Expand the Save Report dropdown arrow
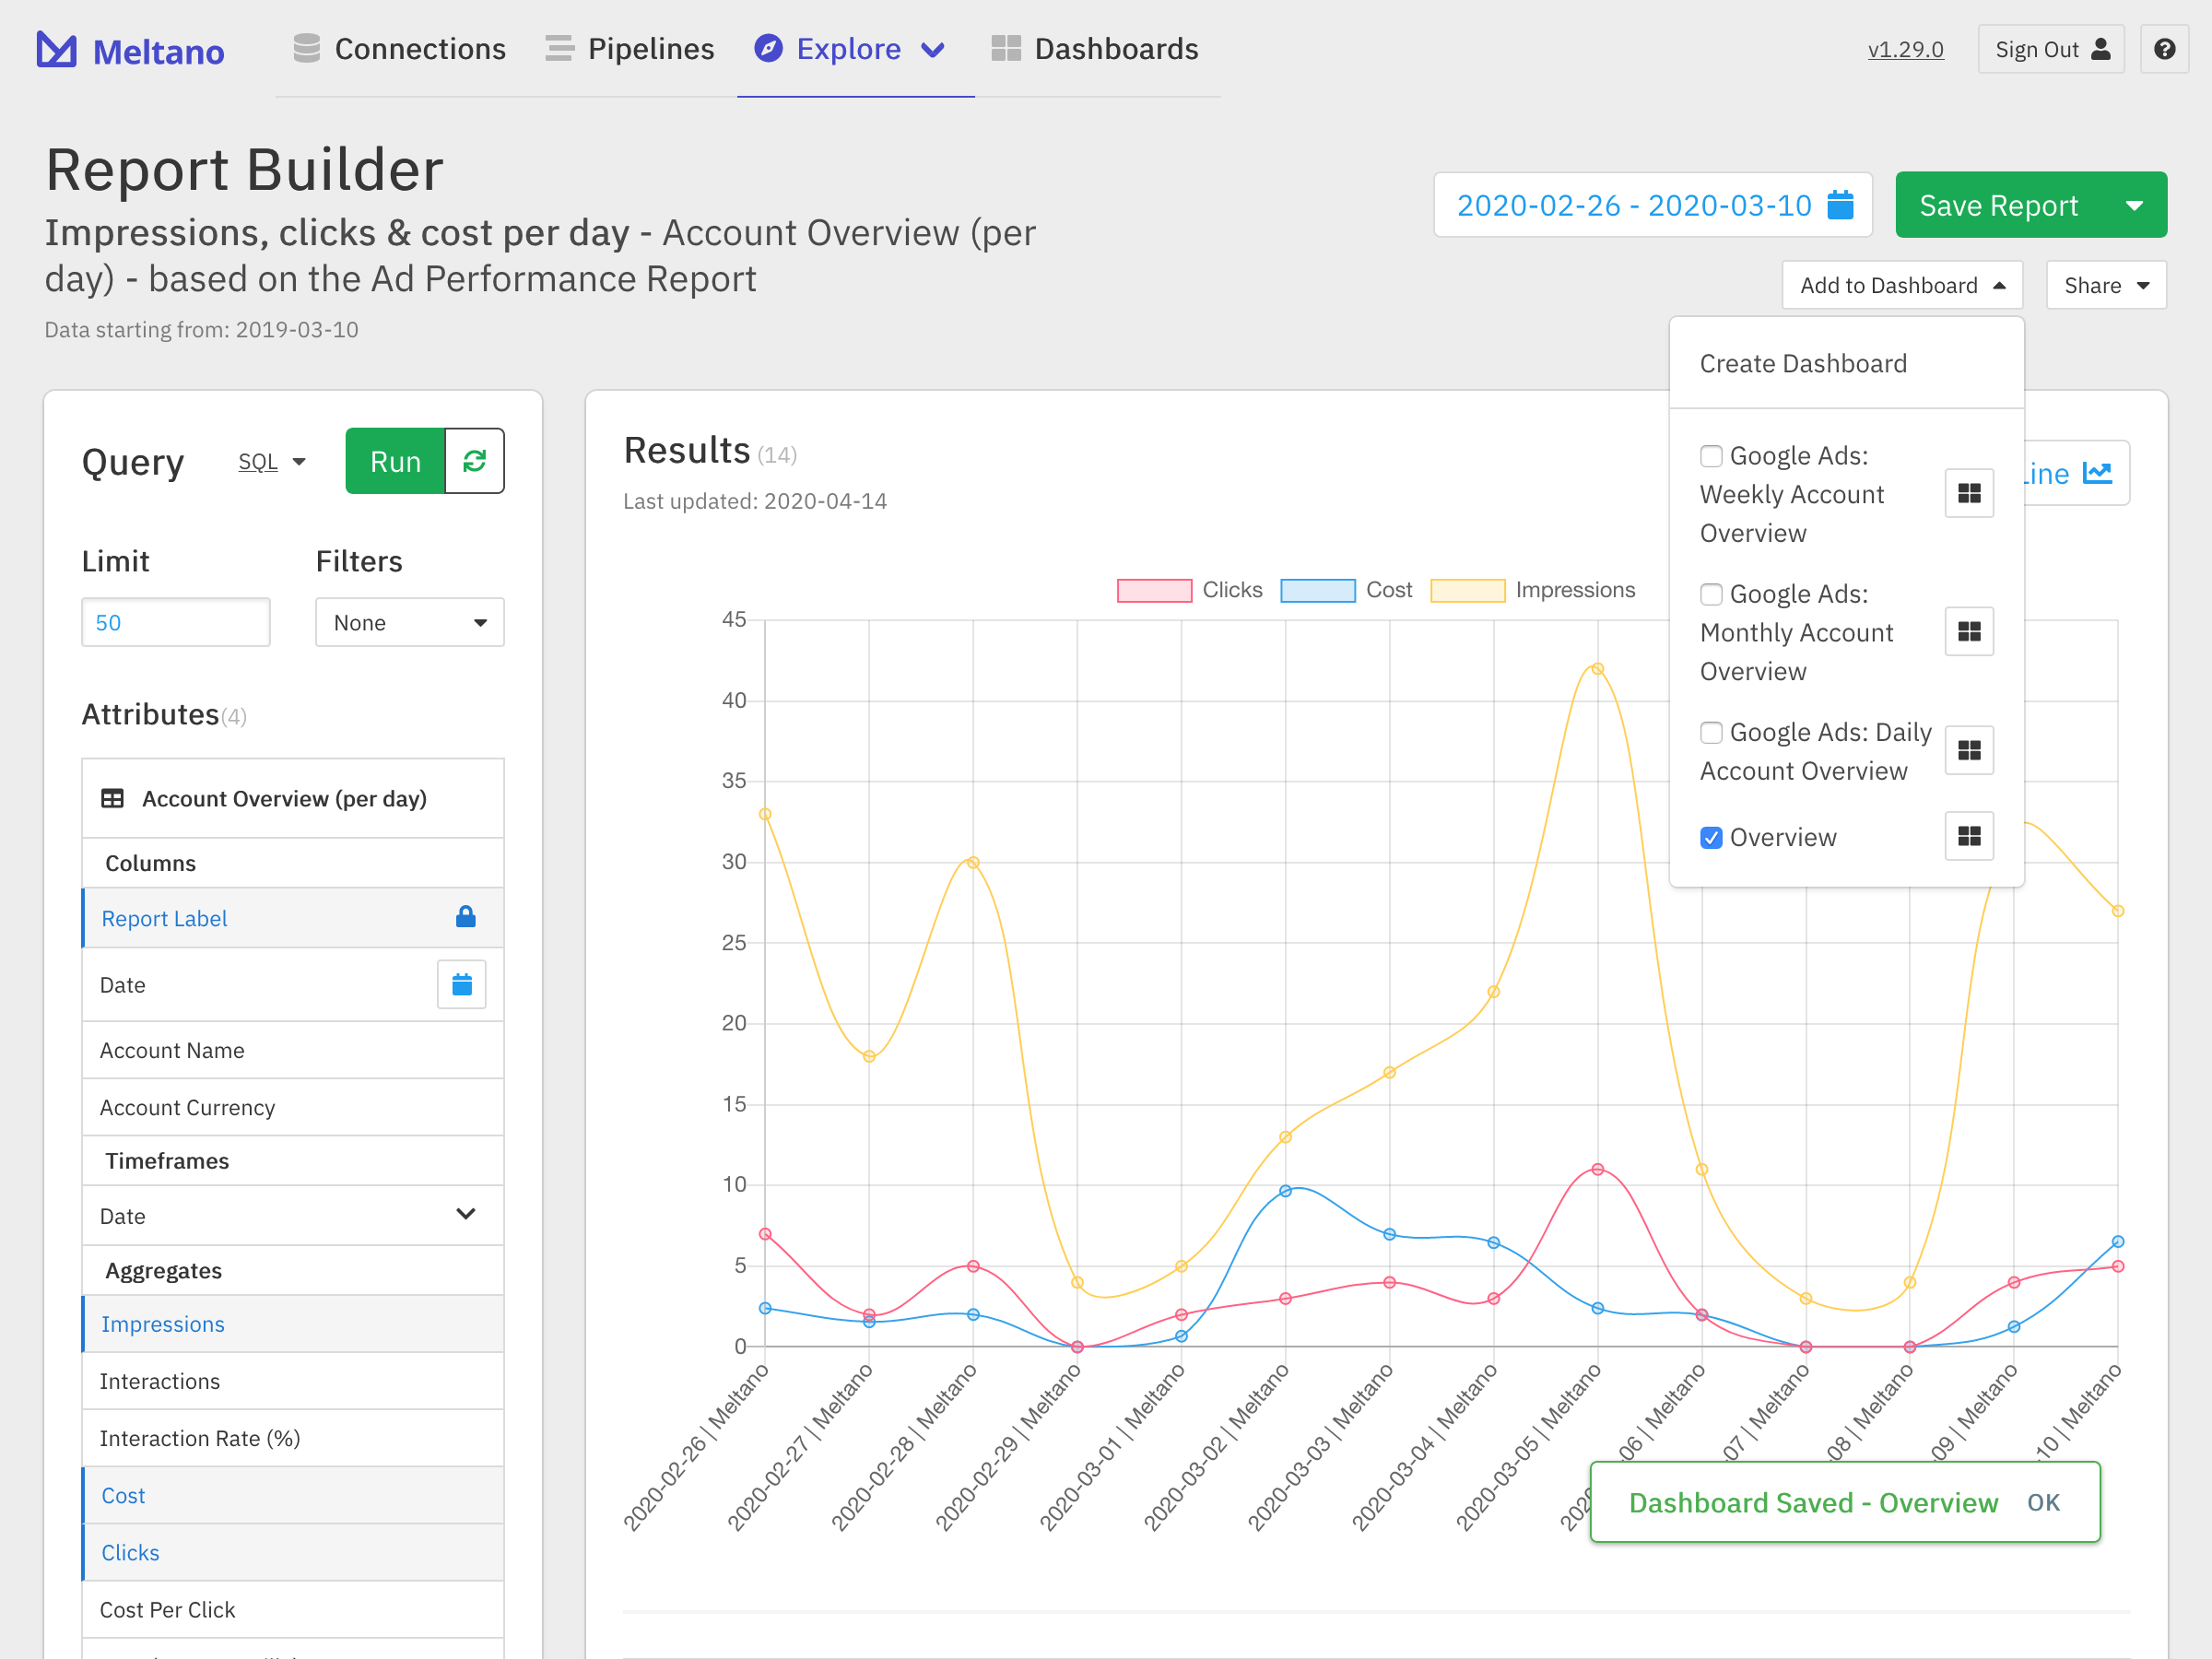The height and width of the screenshot is (1659, 2212). point(2134,205)
